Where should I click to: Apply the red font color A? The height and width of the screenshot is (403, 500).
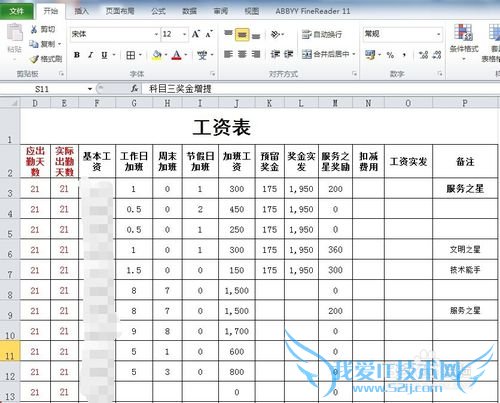click(177, 55)
